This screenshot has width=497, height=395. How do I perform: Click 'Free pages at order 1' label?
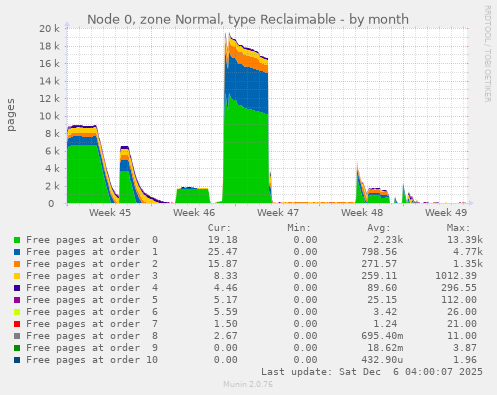(x=92, y=252)
